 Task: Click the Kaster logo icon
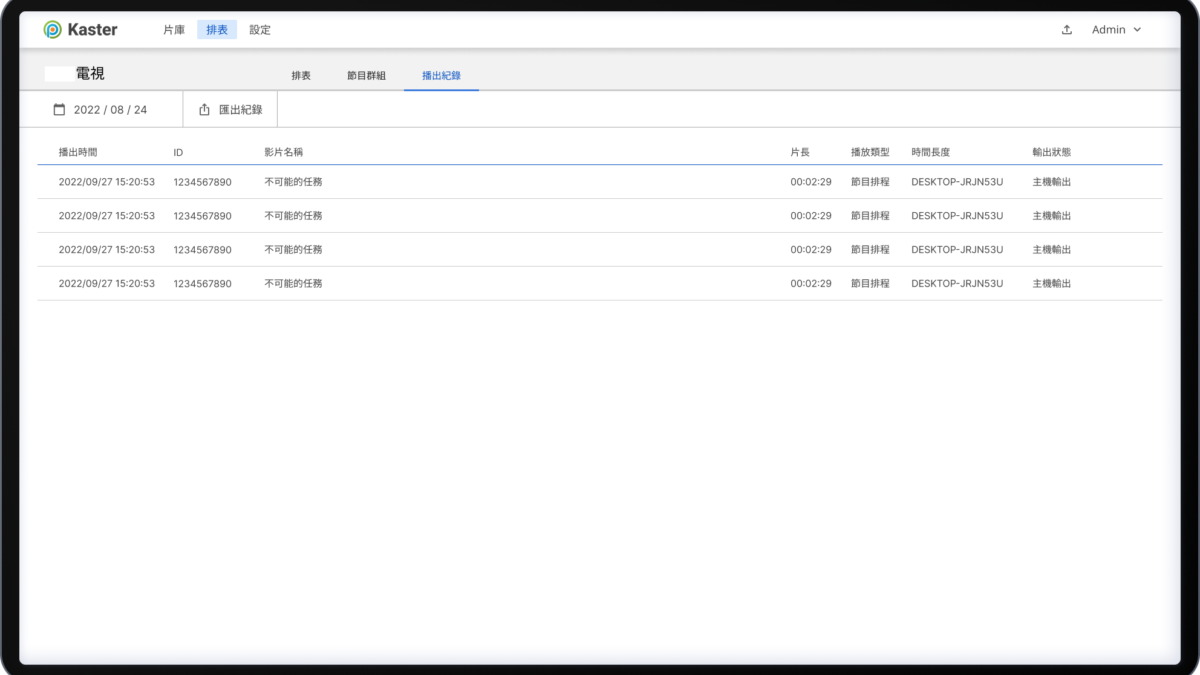tap(52, 30)
